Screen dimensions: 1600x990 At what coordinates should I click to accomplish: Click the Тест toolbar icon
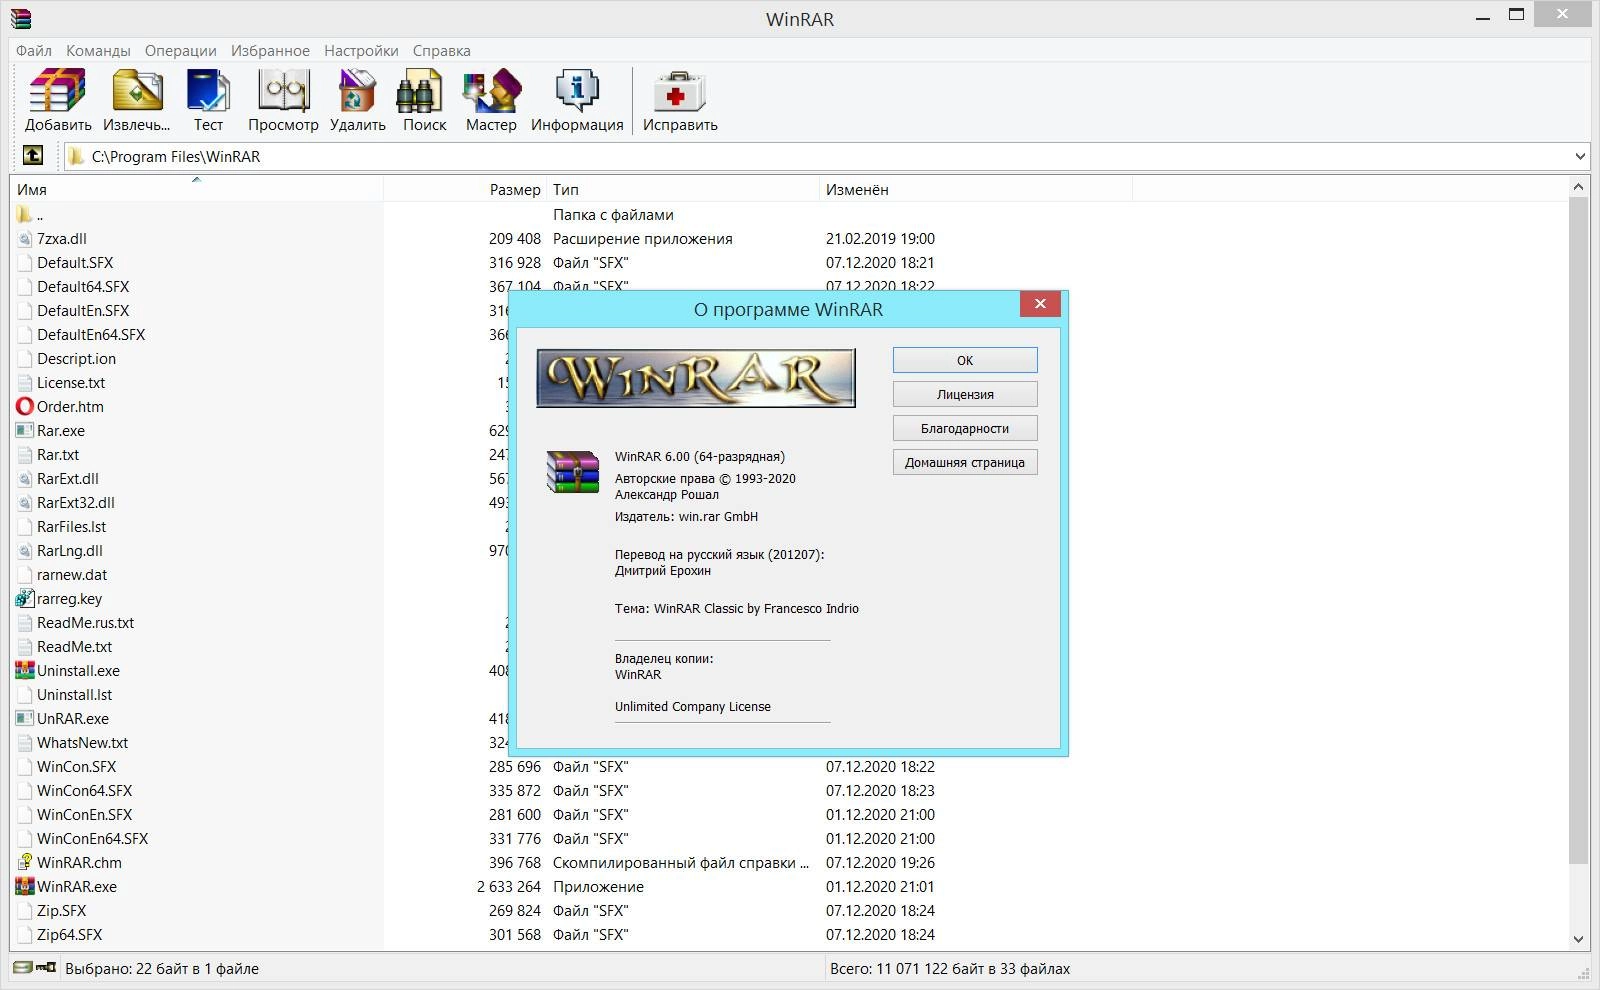208,91
